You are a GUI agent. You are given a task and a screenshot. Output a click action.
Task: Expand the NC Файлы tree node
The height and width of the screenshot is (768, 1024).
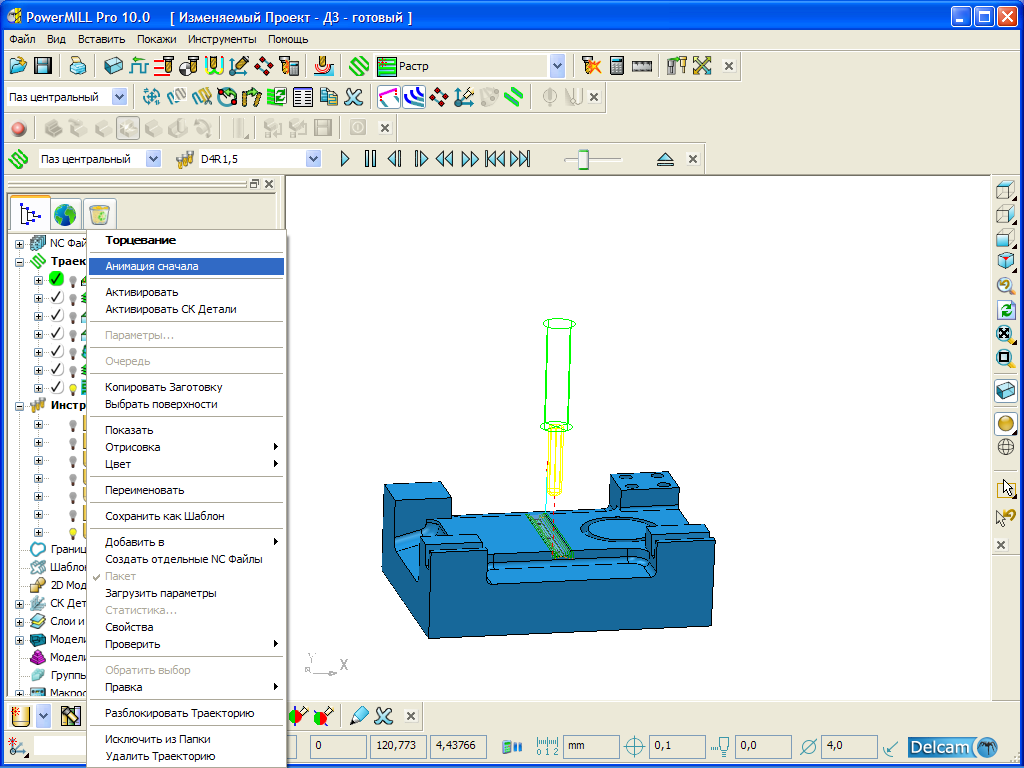[x=20, y=244]
